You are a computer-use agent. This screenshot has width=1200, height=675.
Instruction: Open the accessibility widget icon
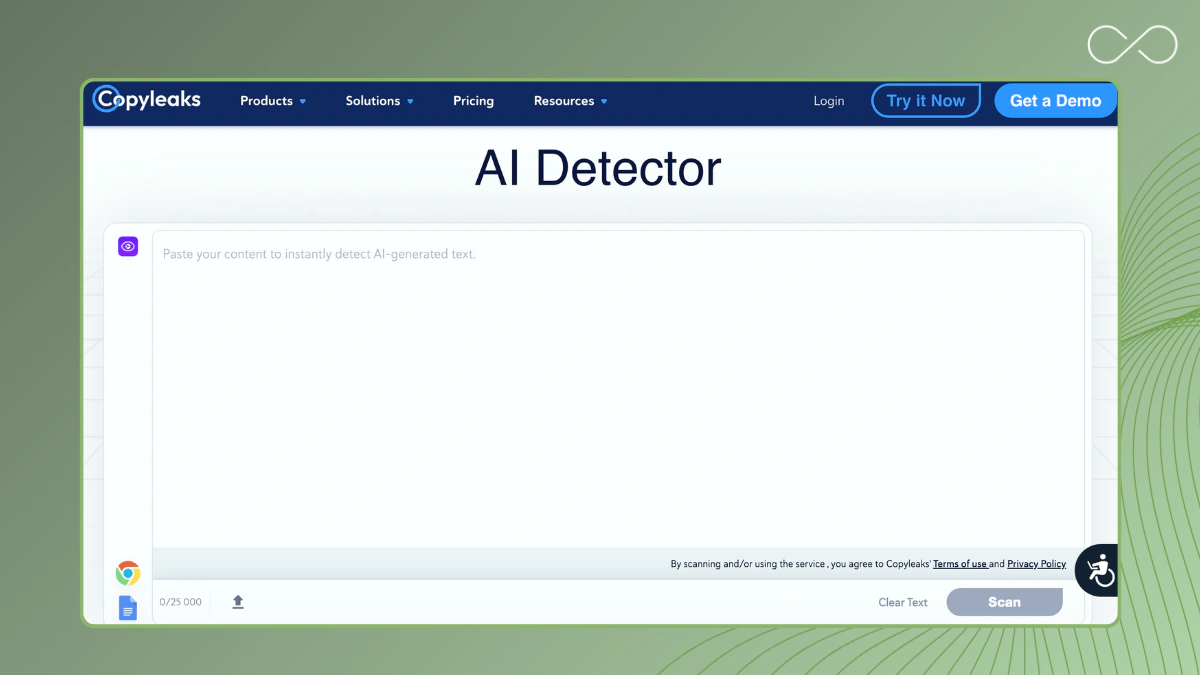point(1100,570)
